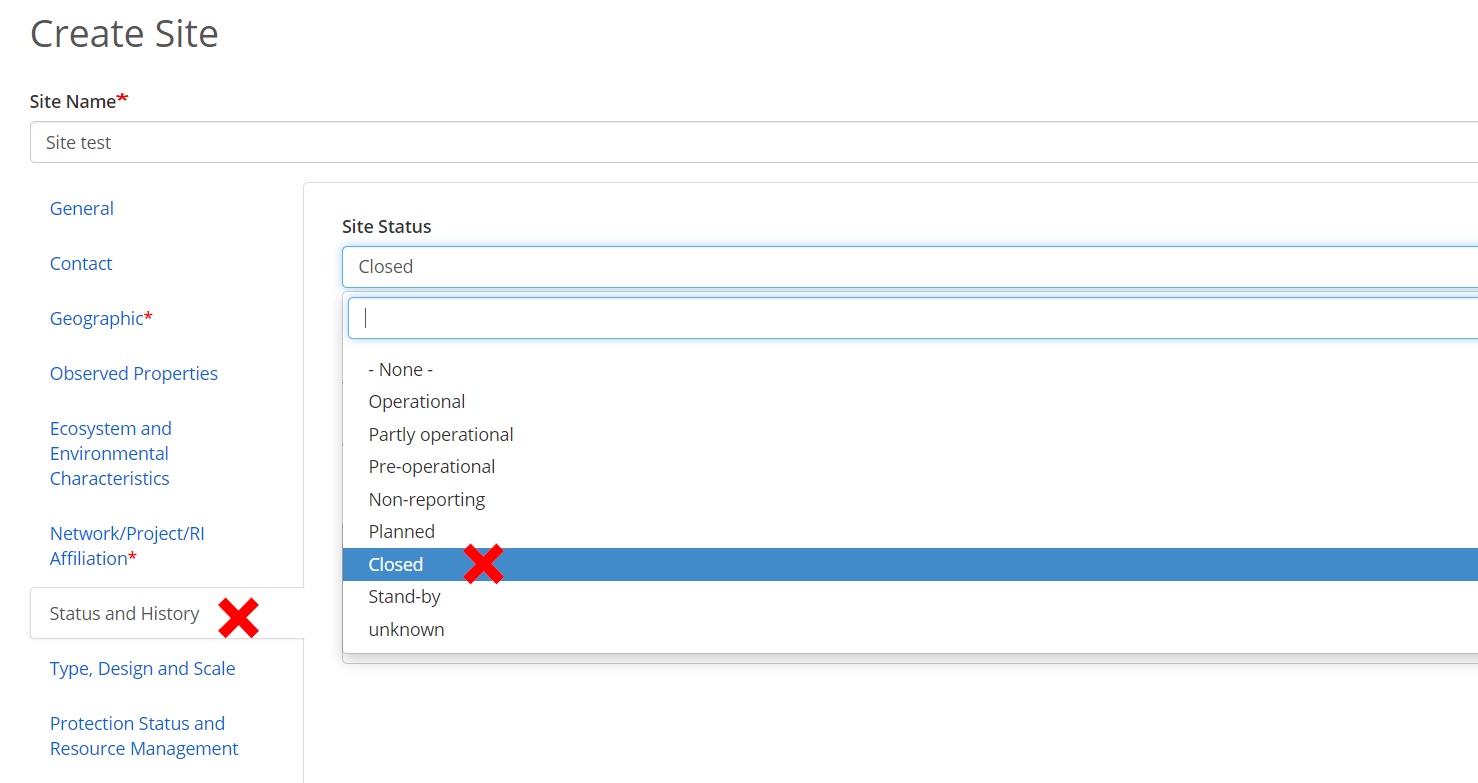Go to the Geographic tab

[x=97, y=318]
